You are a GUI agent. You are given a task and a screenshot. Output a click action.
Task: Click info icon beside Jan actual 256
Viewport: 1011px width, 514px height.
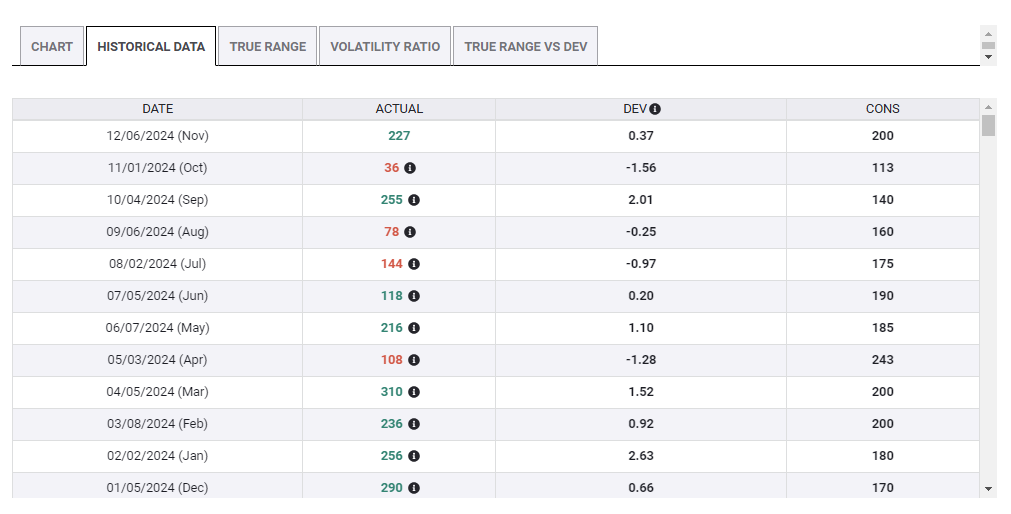tap(414, 456)
